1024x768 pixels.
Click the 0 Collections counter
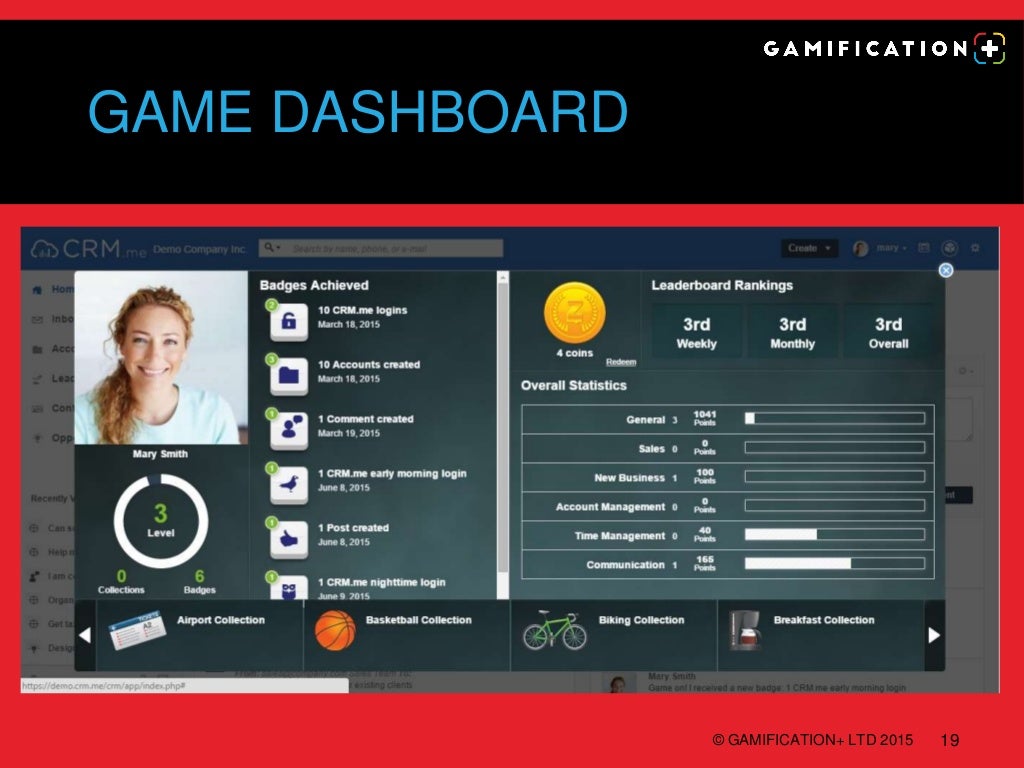pyautogui.click(x=121, y=581)
